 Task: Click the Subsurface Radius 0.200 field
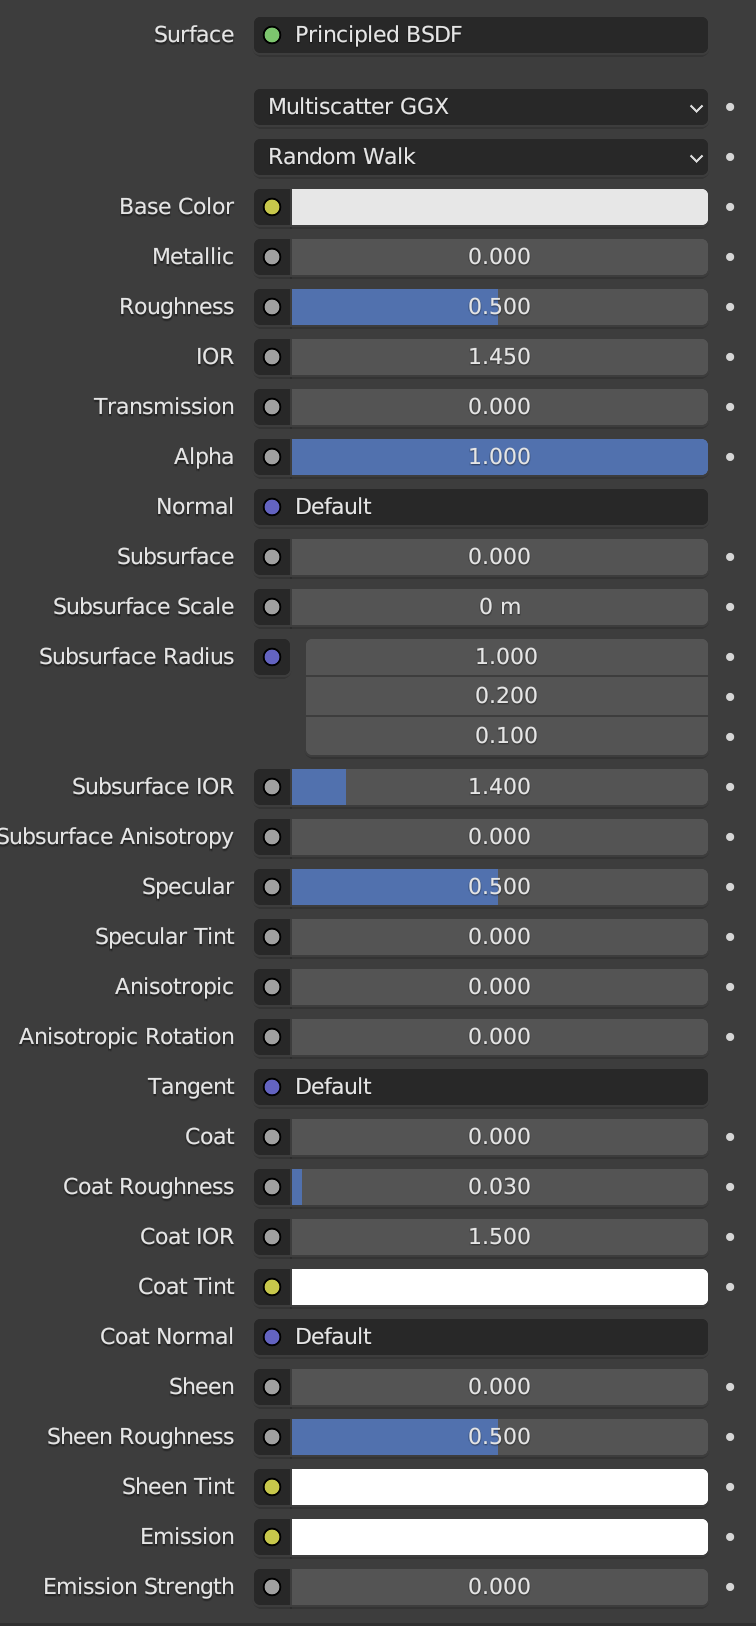507,696
